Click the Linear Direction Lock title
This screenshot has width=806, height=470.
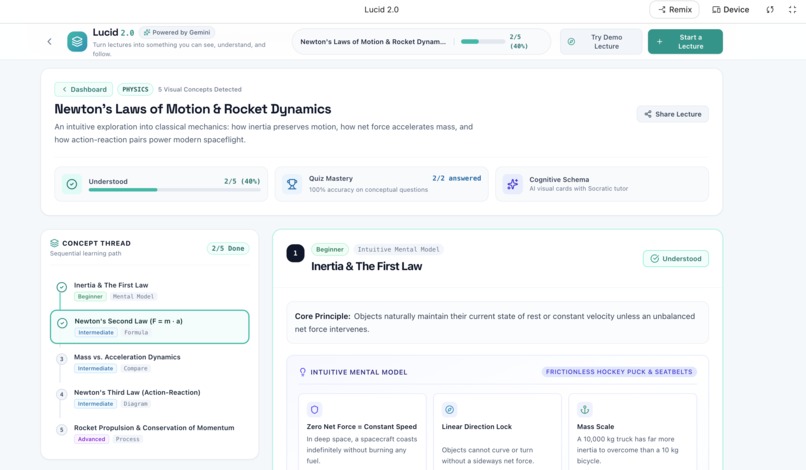click(477, 427)
